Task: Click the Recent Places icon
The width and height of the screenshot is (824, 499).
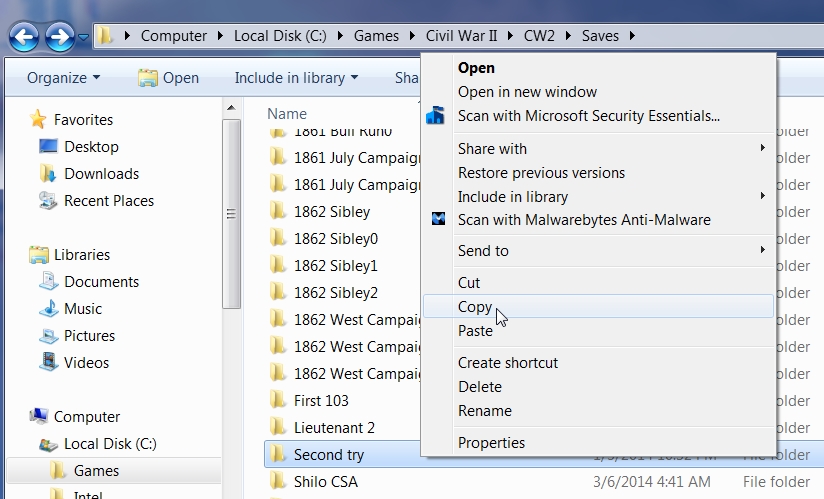Action: coord(48,201)
